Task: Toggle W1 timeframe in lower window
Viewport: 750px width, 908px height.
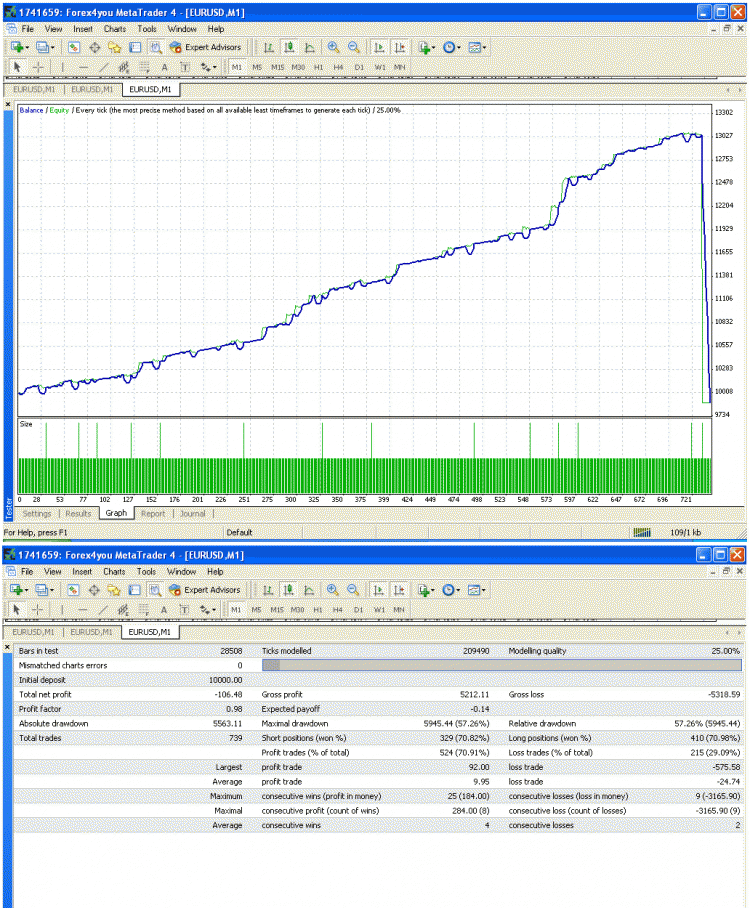Action: [379, 610]
